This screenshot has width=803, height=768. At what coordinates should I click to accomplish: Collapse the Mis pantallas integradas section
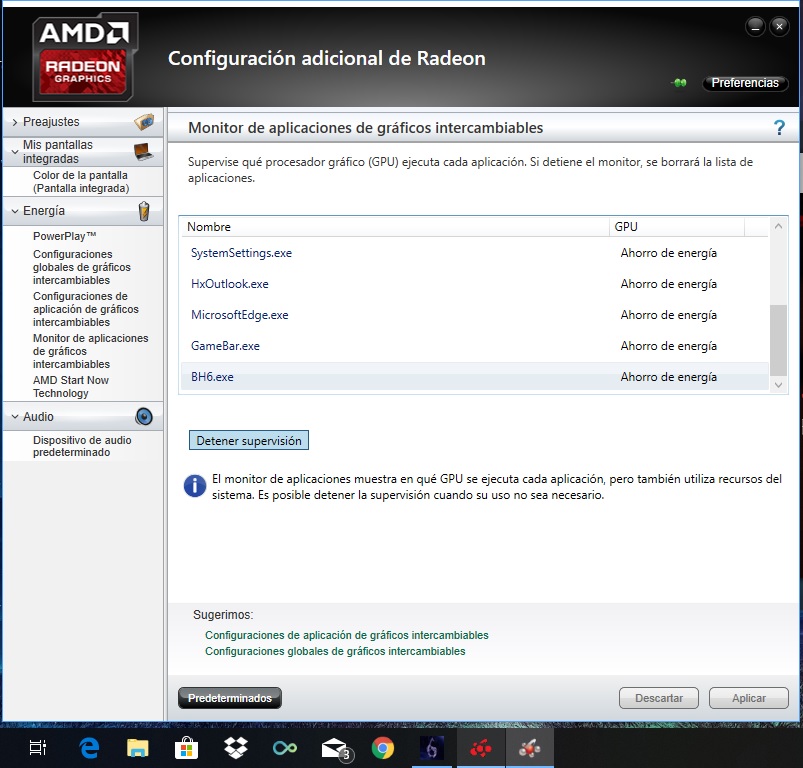coord(15,152)
